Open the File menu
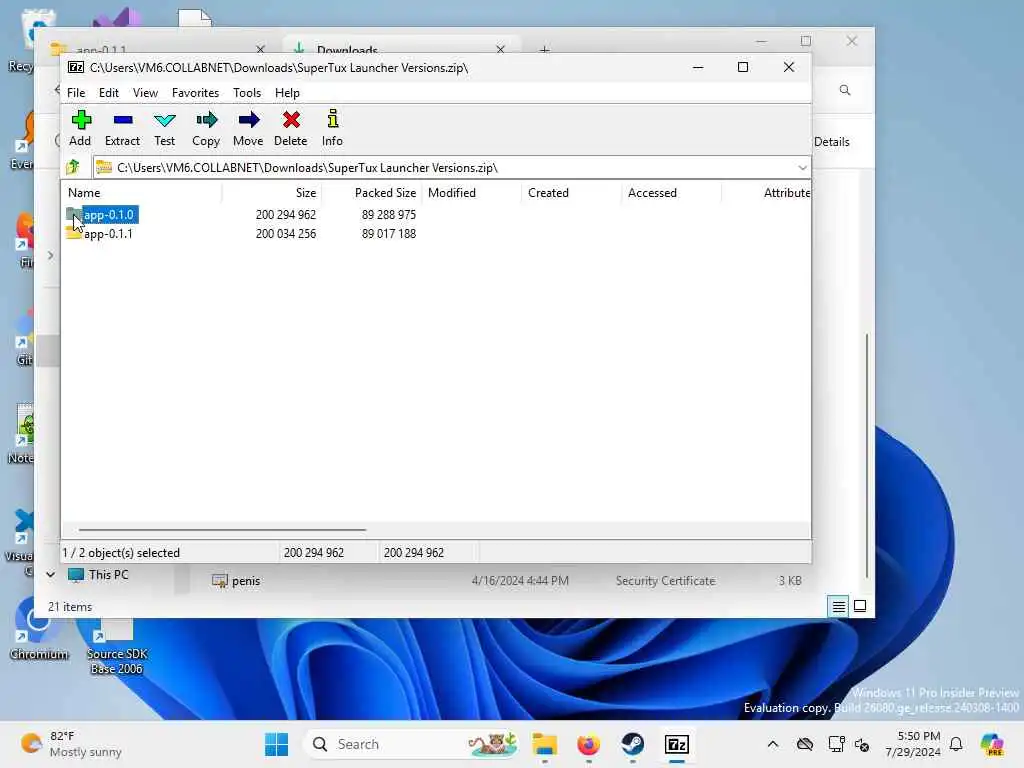 pyautogui.click(x=76, y=93)
